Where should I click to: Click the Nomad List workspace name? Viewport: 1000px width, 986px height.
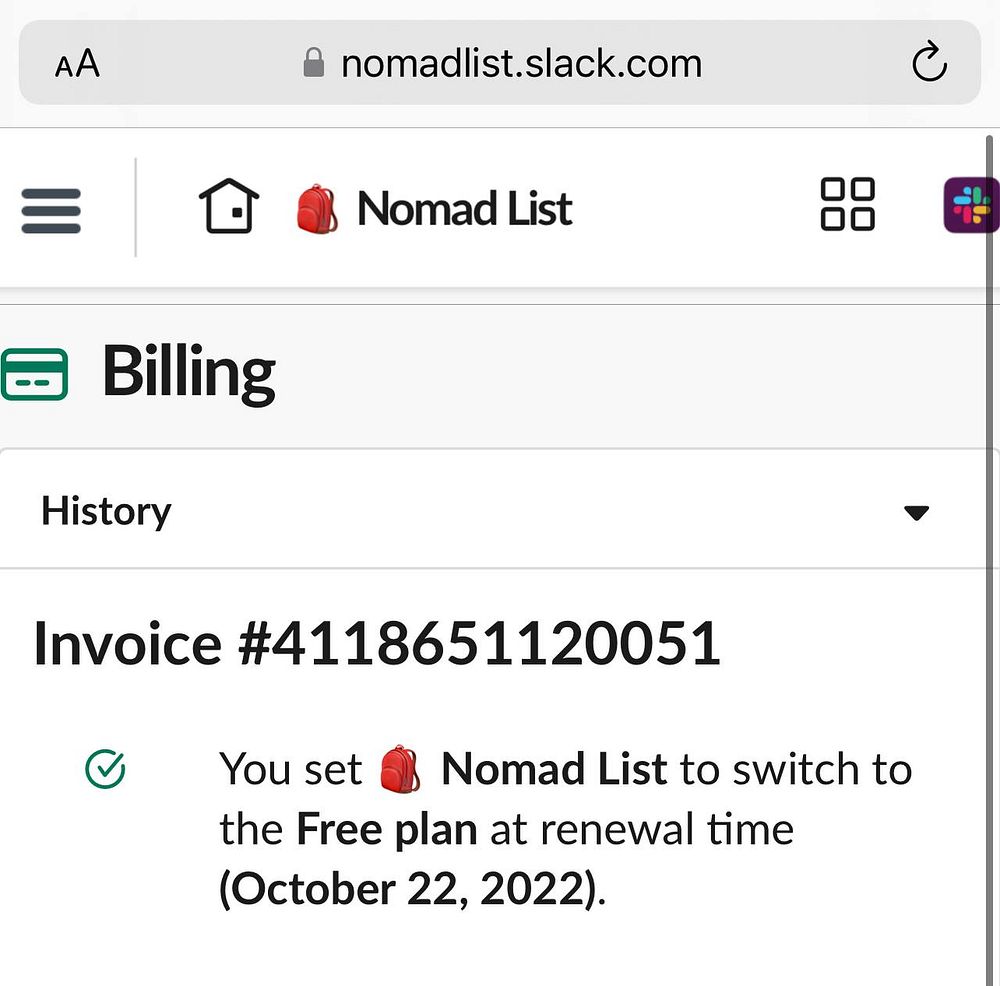point(464,209)
